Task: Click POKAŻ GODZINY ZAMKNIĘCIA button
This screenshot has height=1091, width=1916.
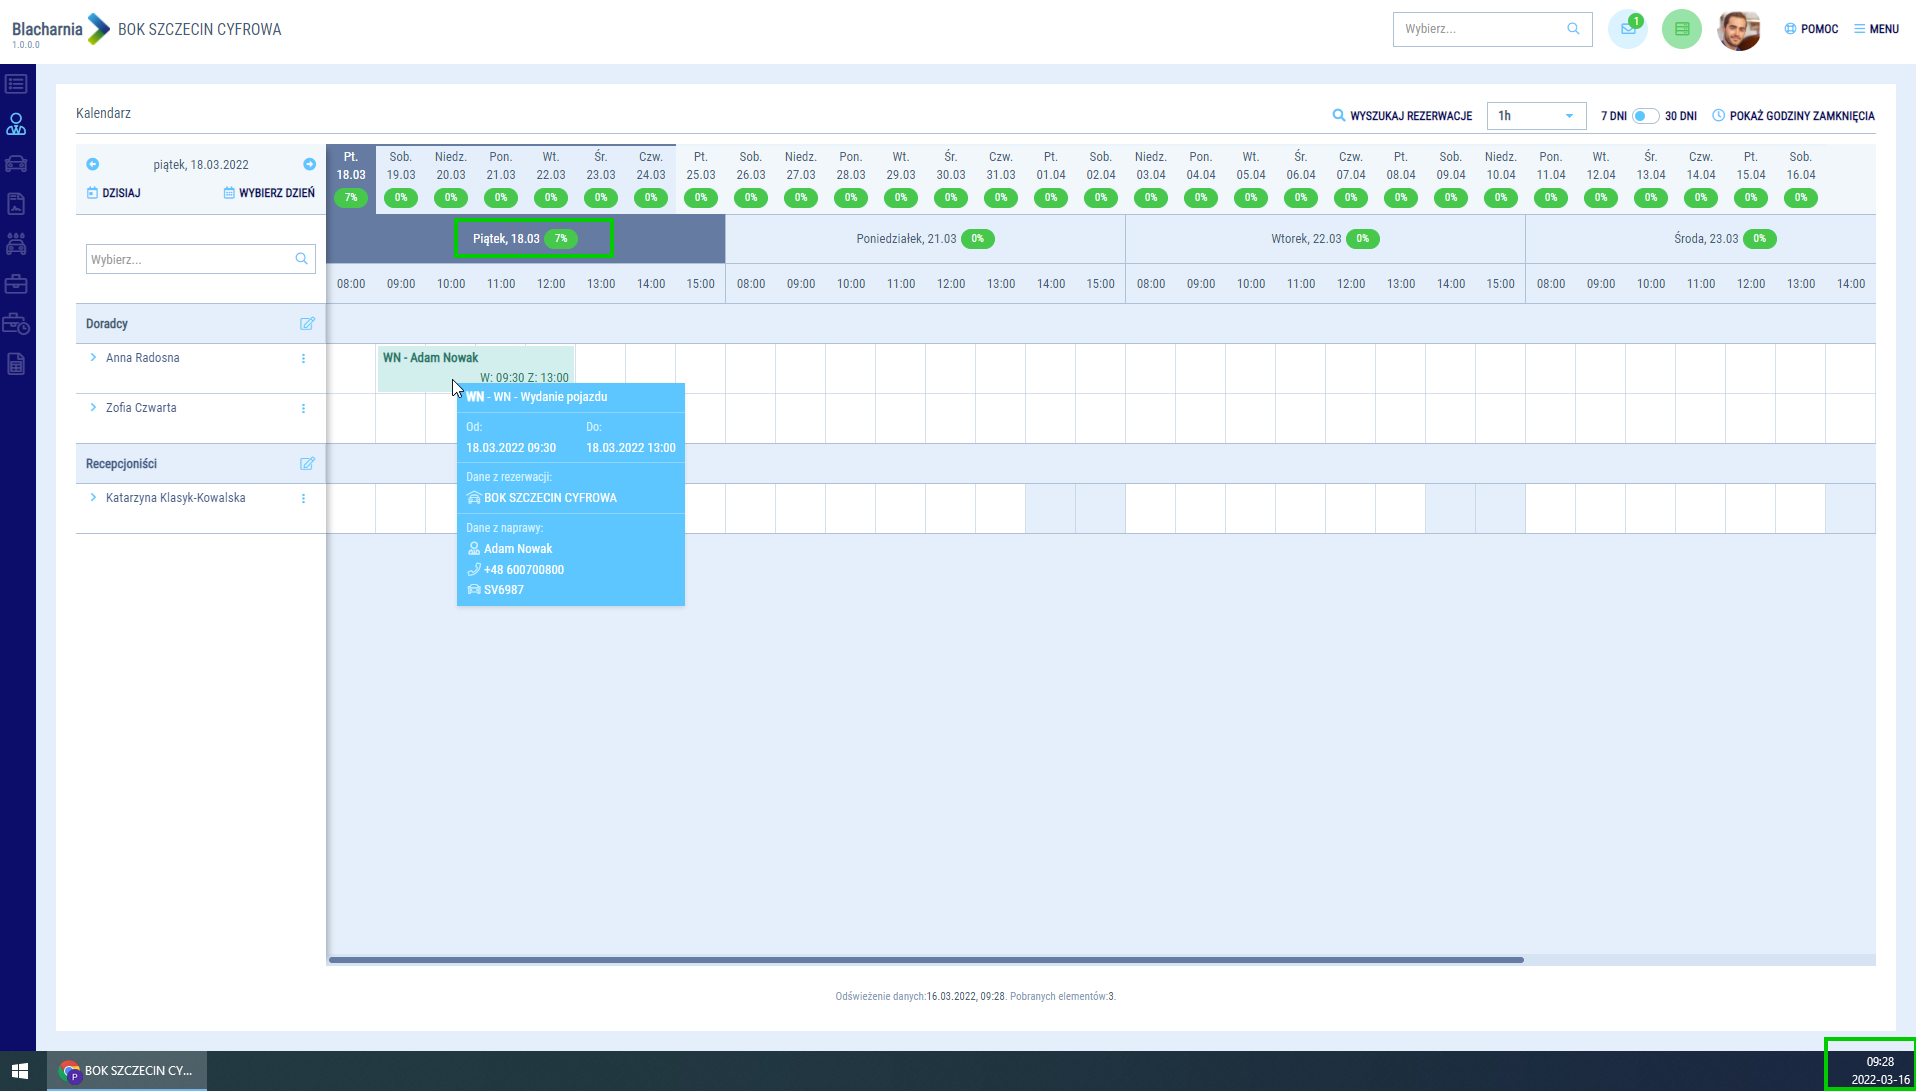Action: (x=1793, y=116)
